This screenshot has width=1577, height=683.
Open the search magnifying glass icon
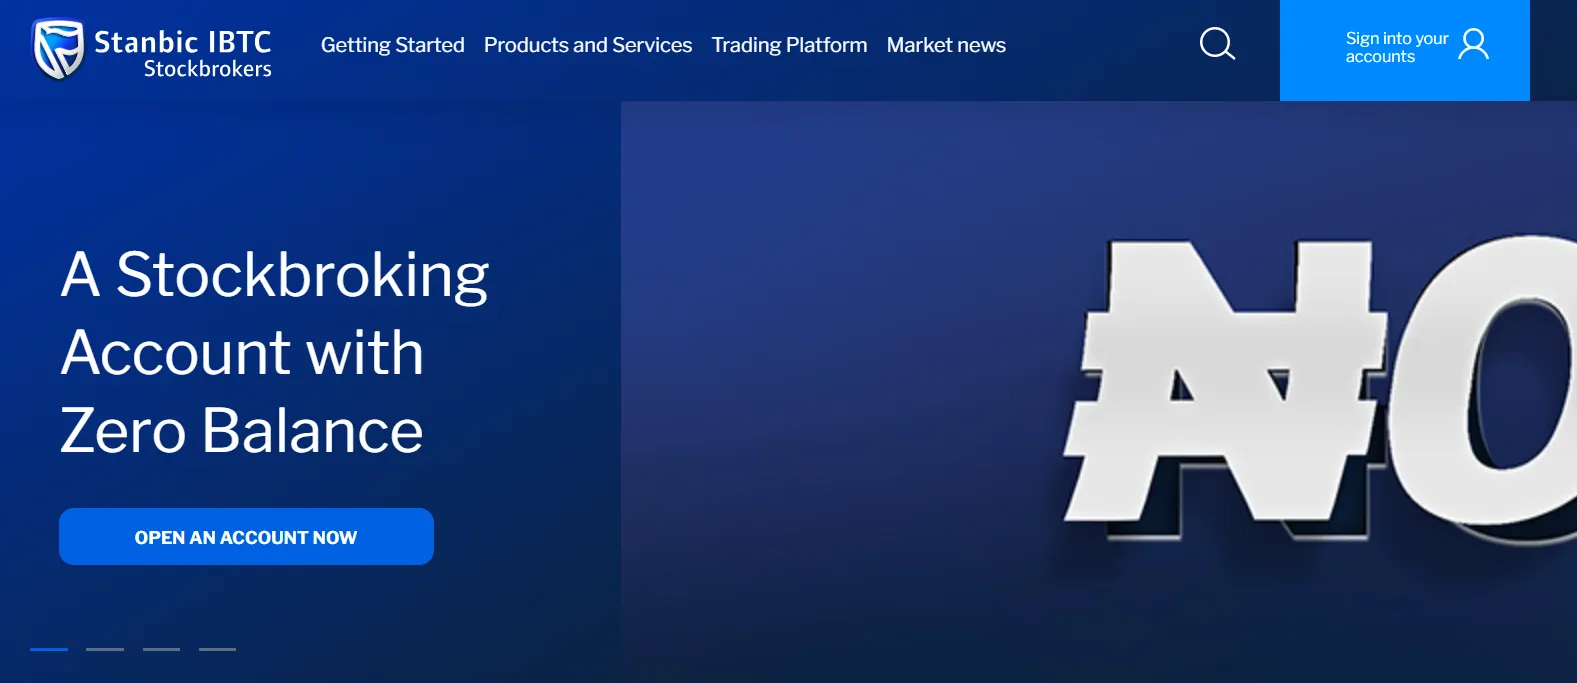[x=1217, y=44]
